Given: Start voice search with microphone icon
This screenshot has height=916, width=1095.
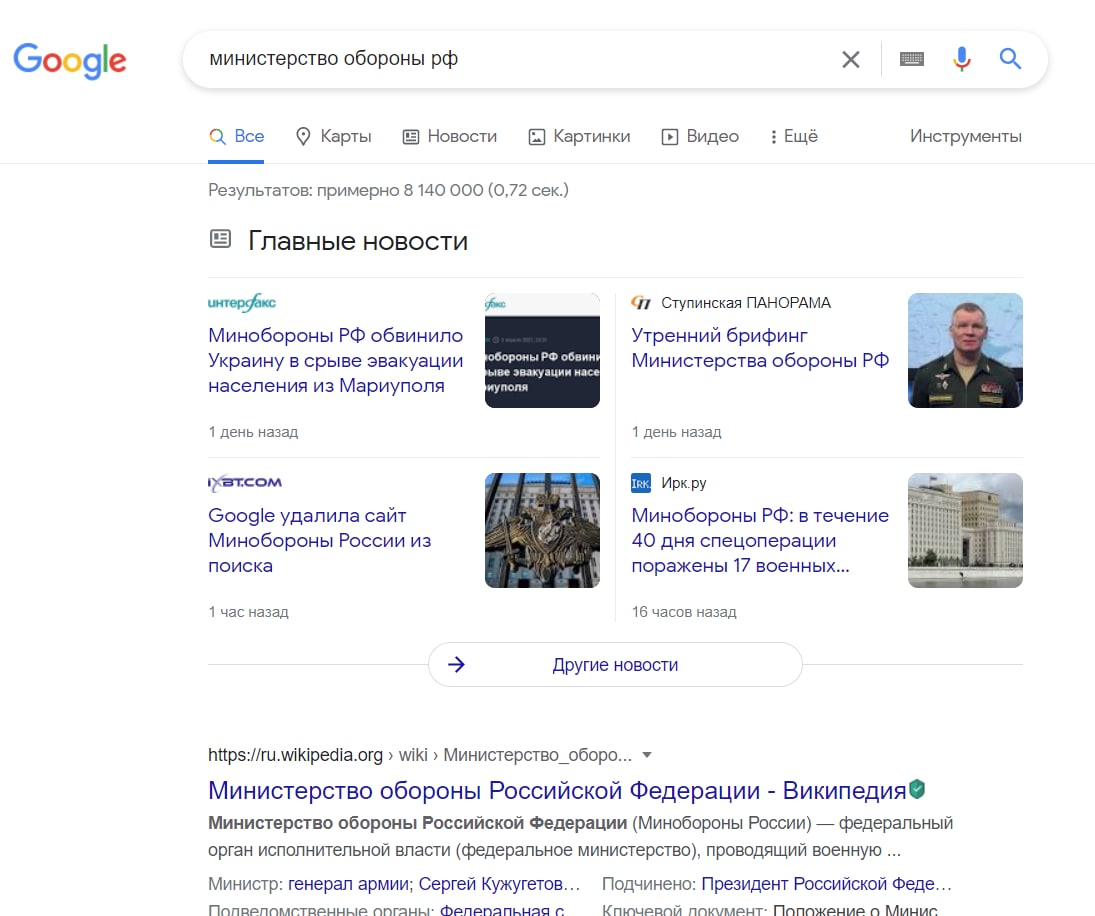Looking at the screenshot, I should point(961,60).
